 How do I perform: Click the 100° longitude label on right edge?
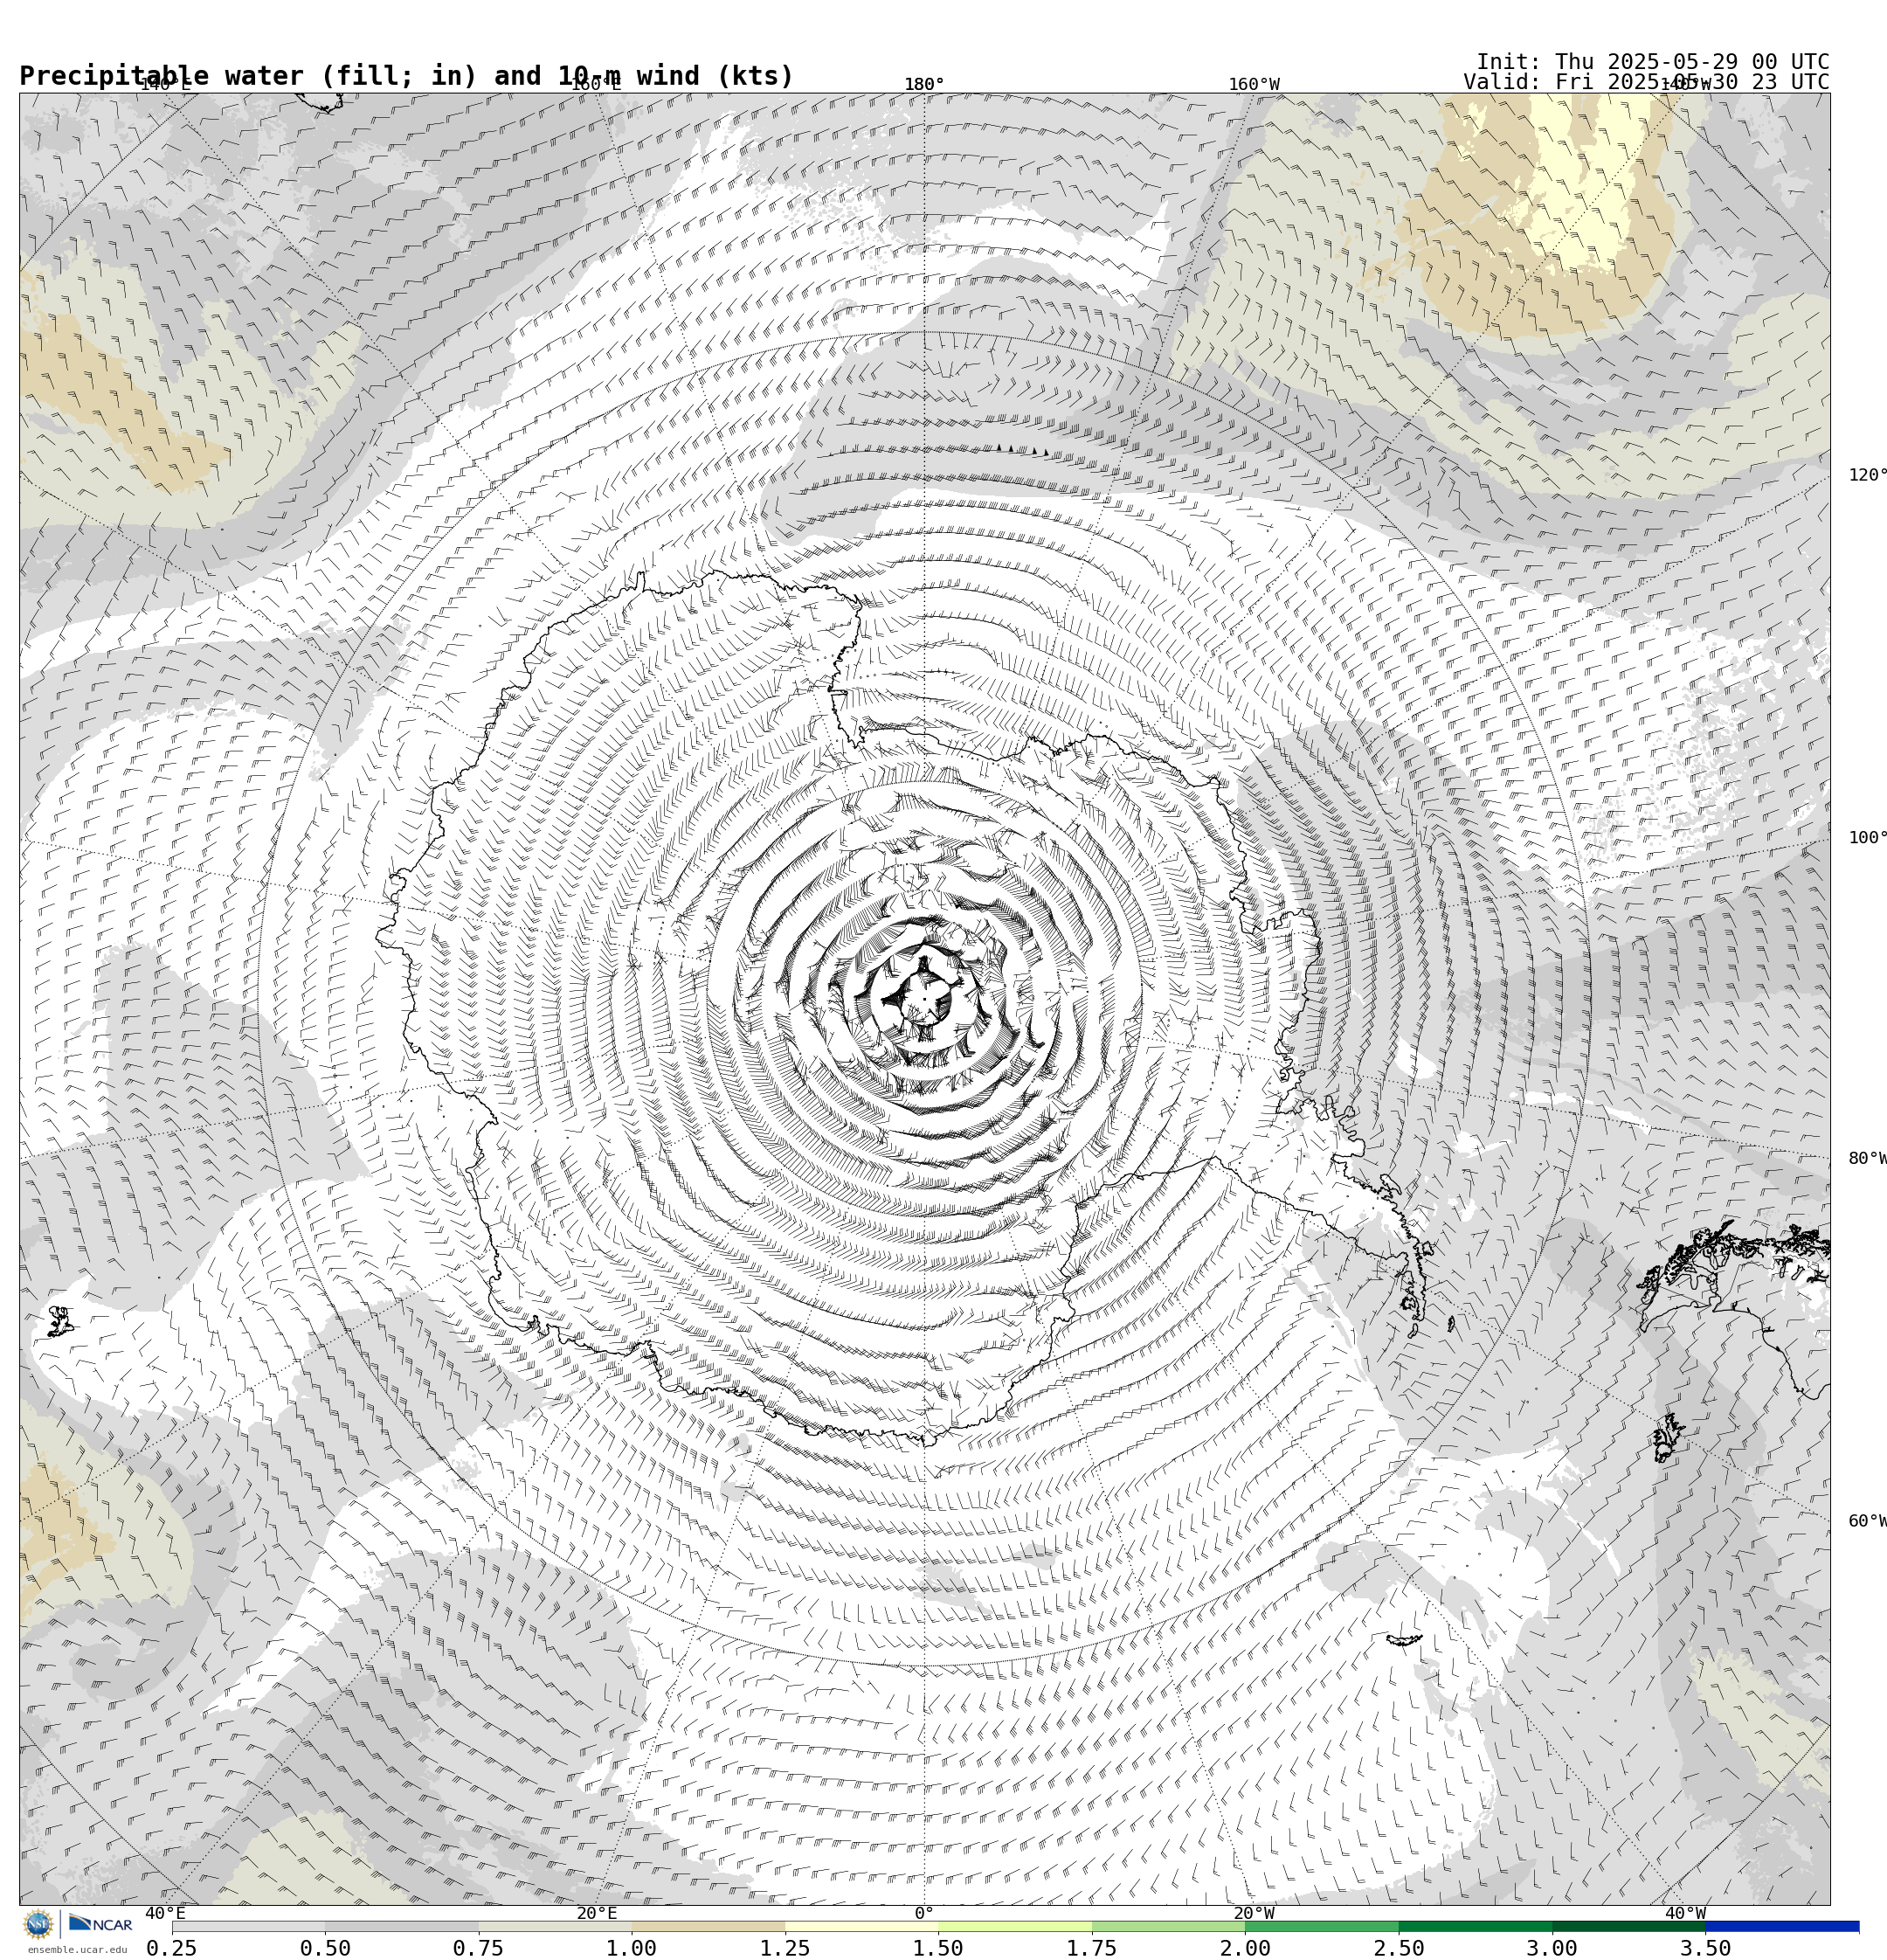(x=1867, y=838)
